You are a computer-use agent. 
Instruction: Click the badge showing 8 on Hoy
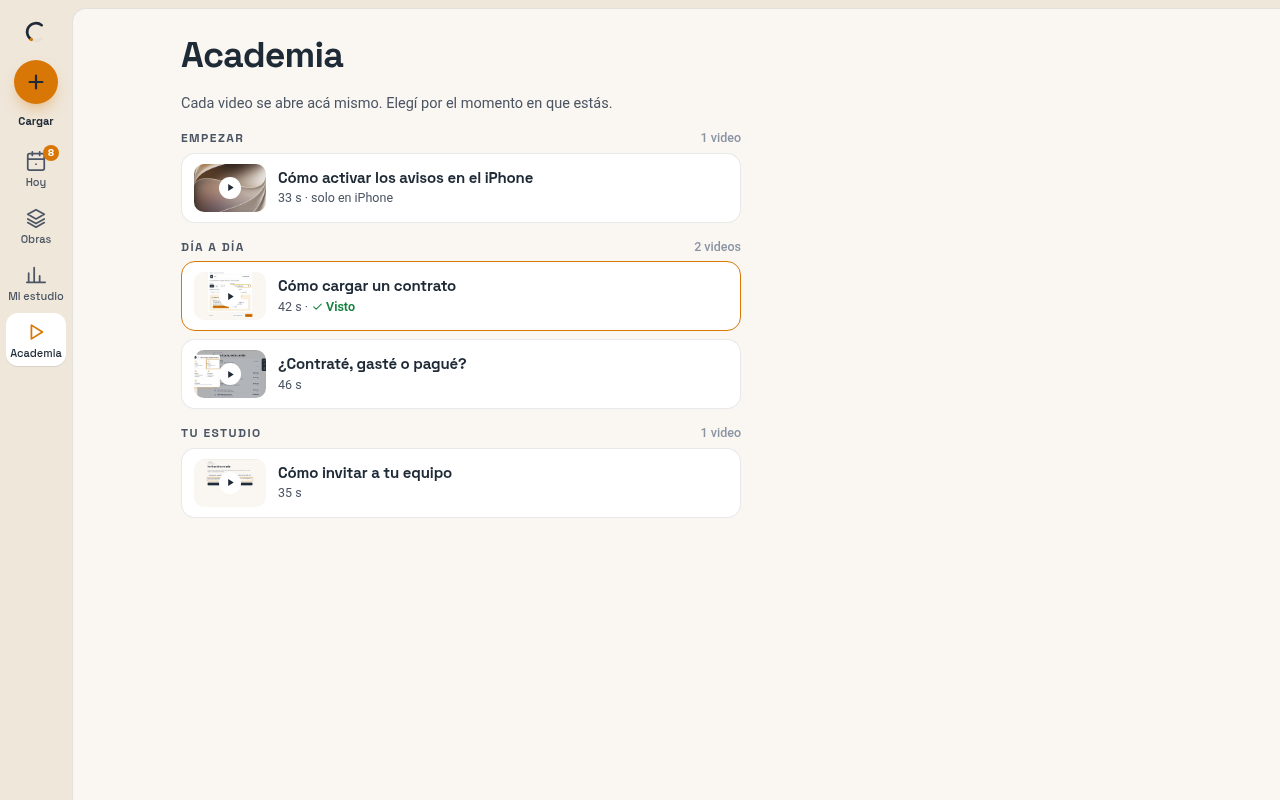coord(51,153)
